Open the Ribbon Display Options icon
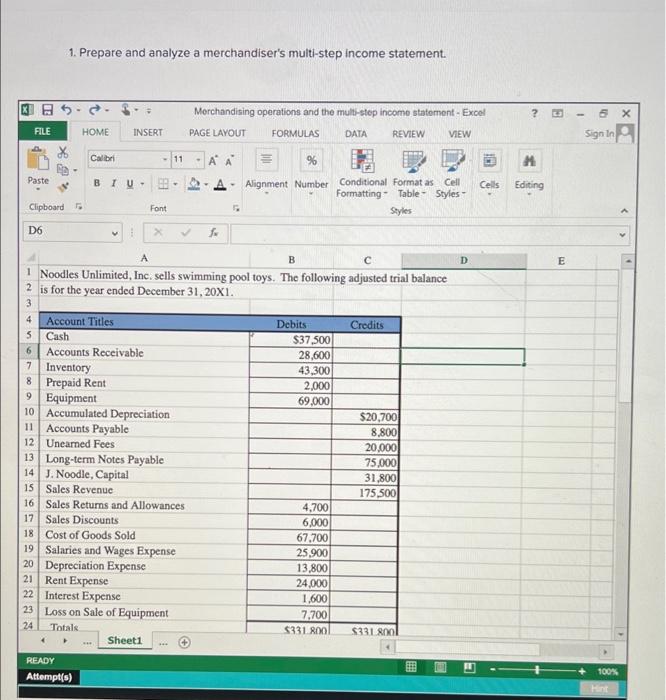 pos(557,113)
